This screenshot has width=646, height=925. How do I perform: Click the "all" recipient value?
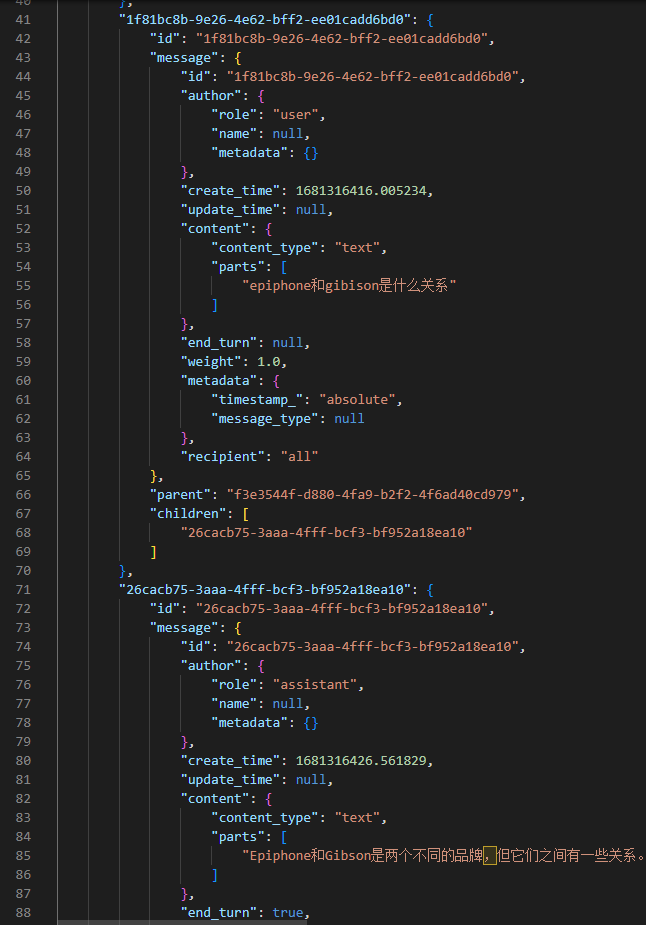point(302,457)
